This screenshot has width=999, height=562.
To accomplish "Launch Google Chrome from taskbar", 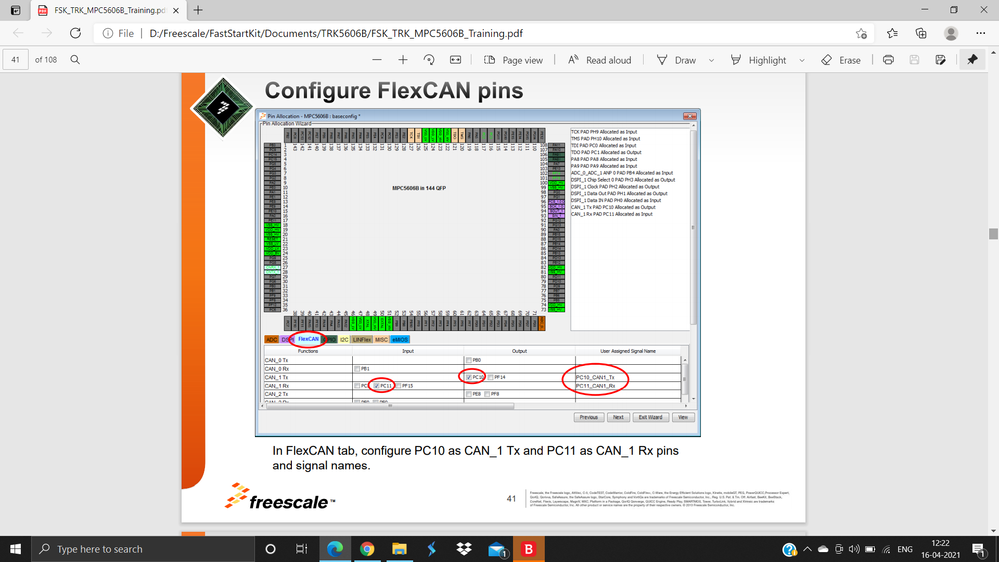I will point(367,549).
